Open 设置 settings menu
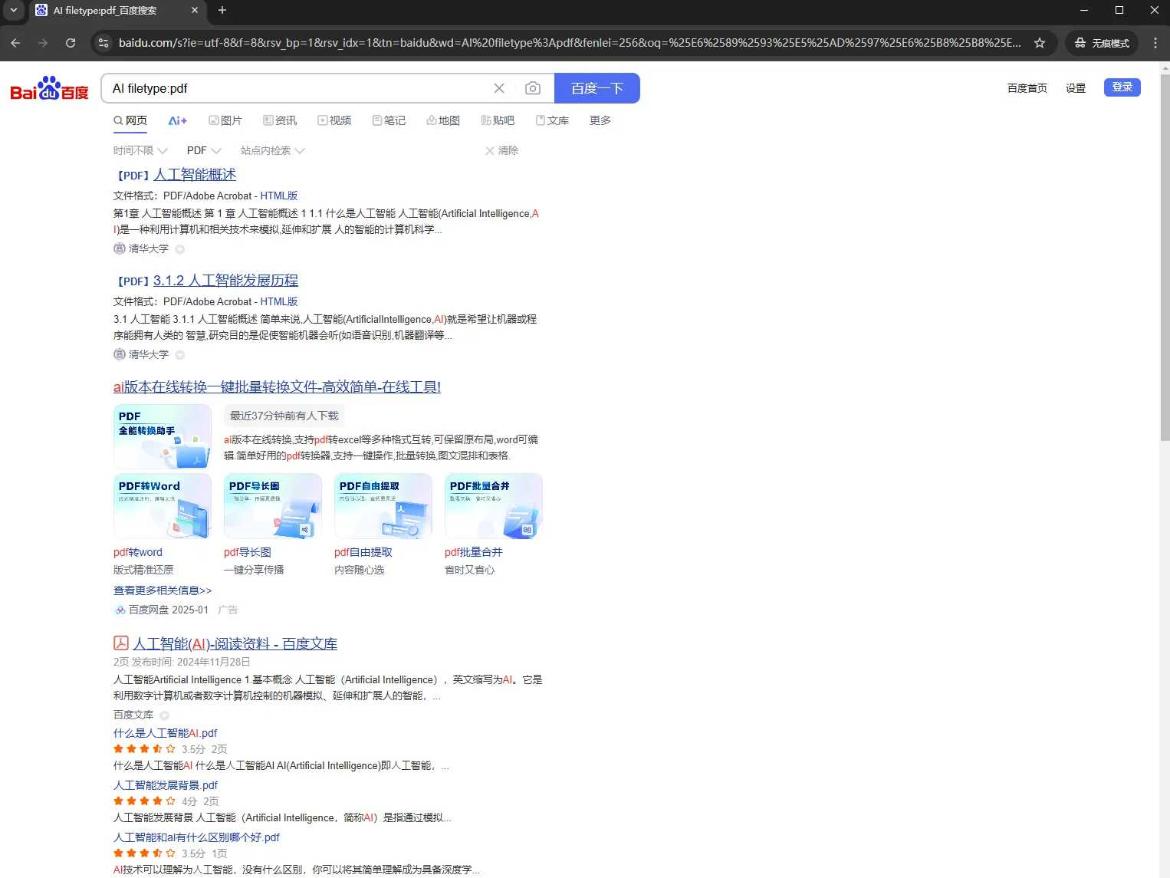Screen dimensions: 1170x878 click(x=1075, y=88)
